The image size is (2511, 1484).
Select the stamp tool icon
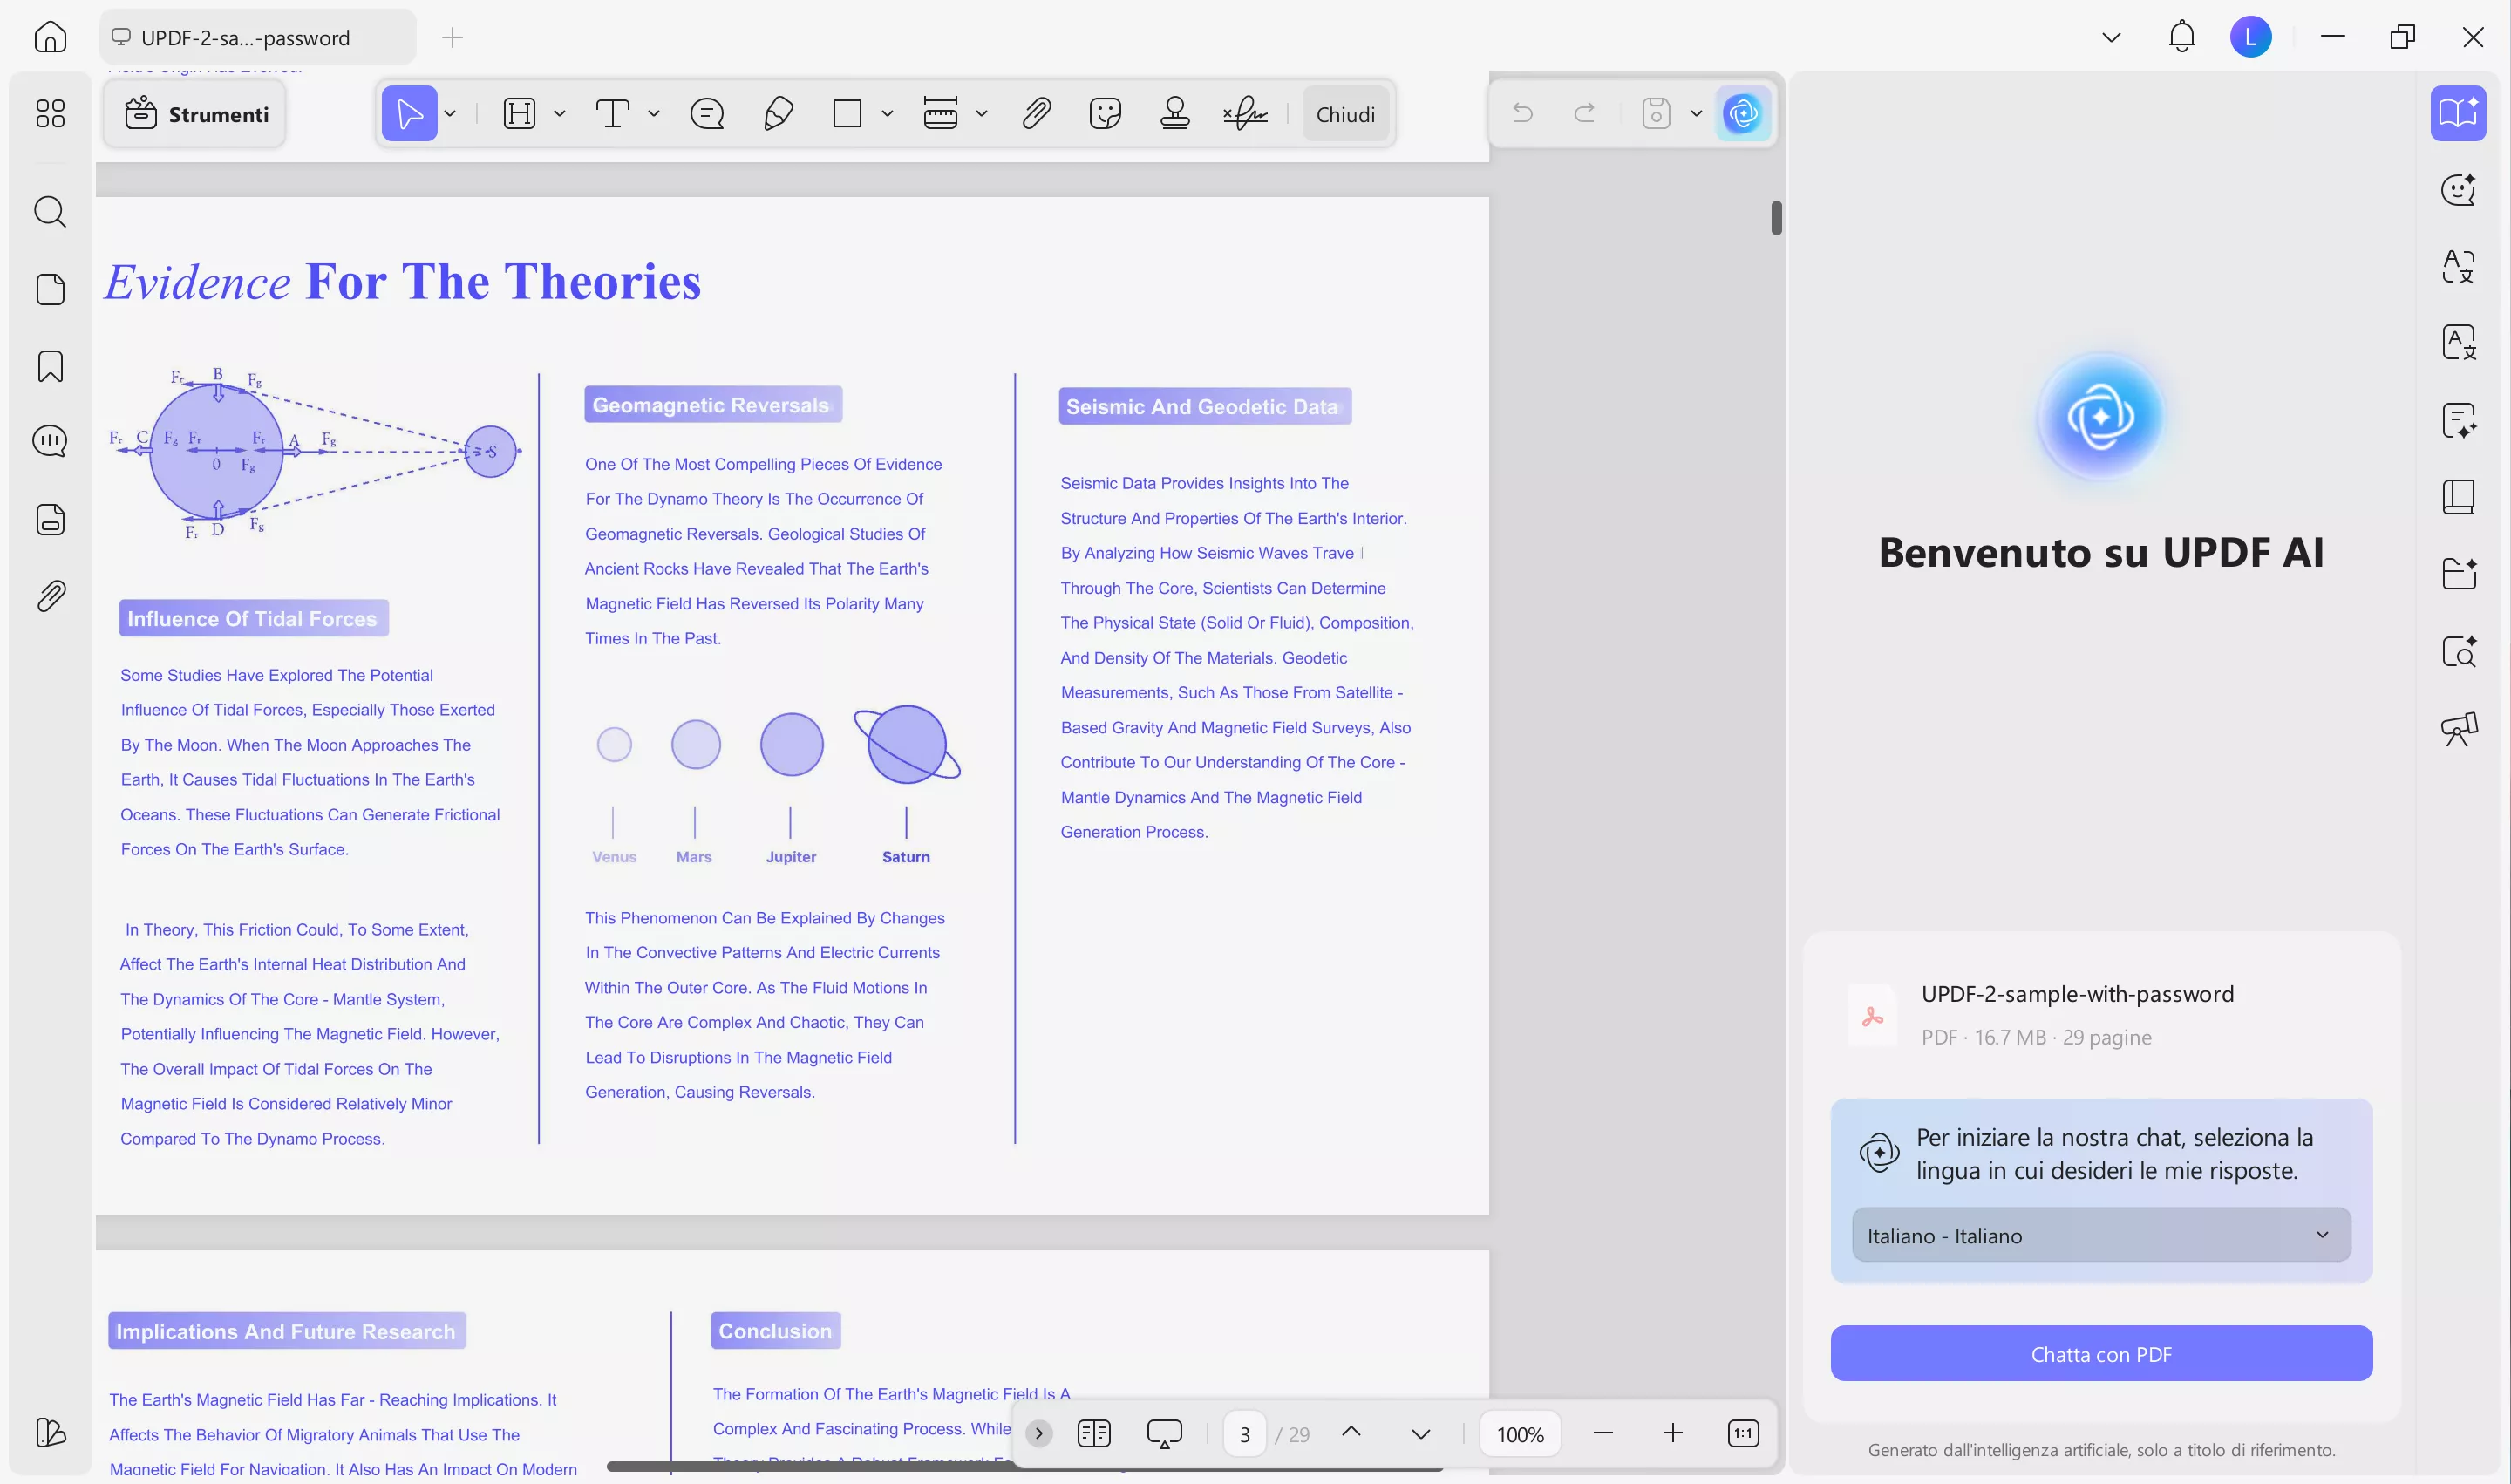(1175, 114)
